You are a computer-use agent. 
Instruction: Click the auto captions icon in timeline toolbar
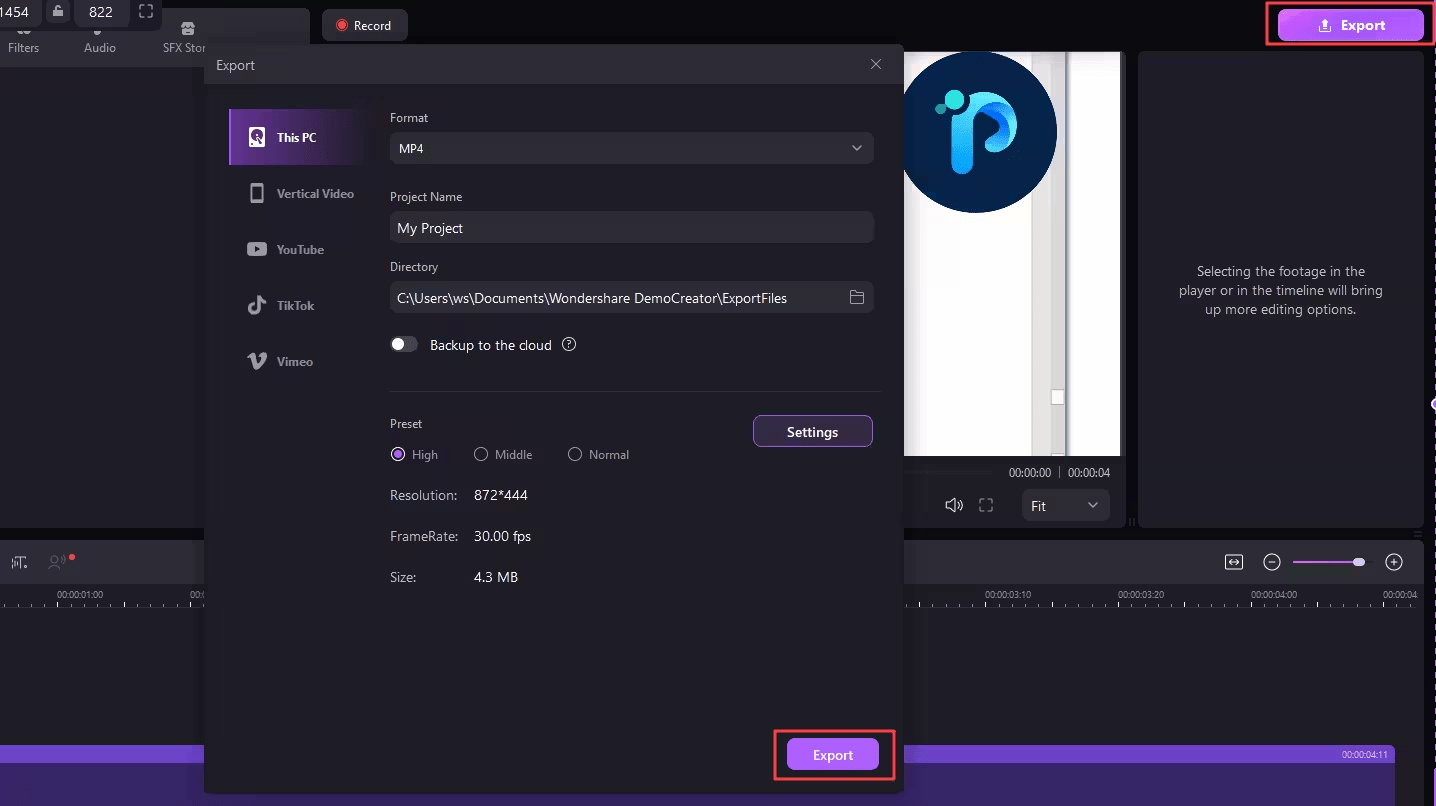pos(19,562)
